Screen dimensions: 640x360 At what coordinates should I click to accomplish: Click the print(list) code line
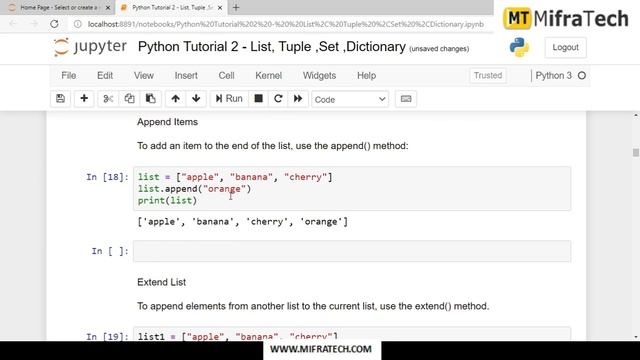(167, 200)
